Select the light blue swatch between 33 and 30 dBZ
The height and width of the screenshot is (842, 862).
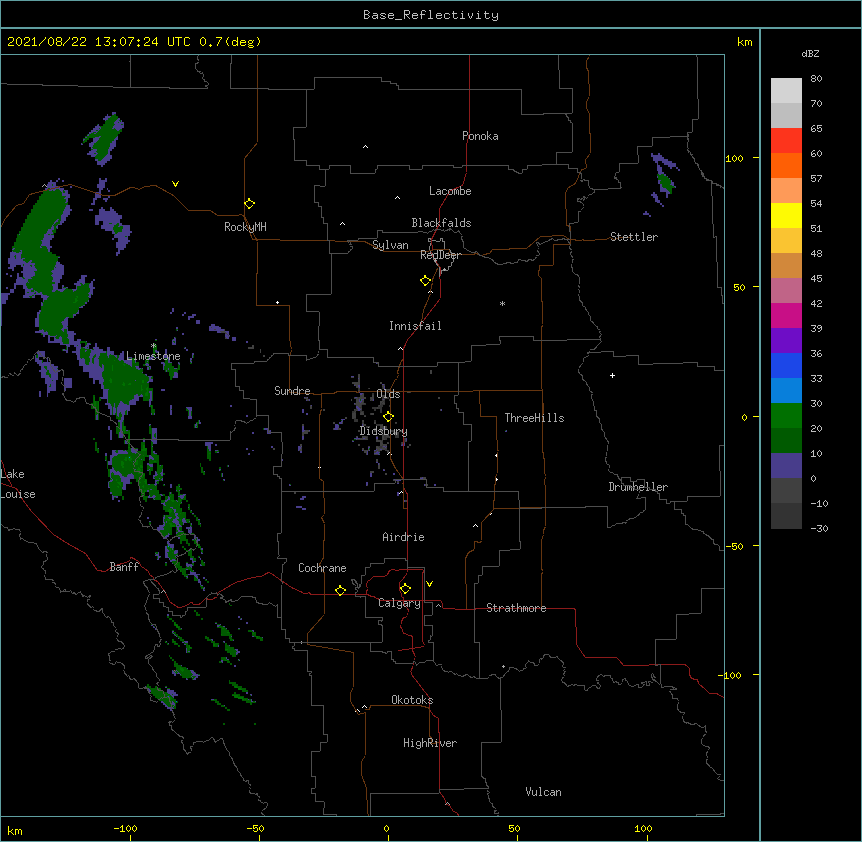coord(786,390)
